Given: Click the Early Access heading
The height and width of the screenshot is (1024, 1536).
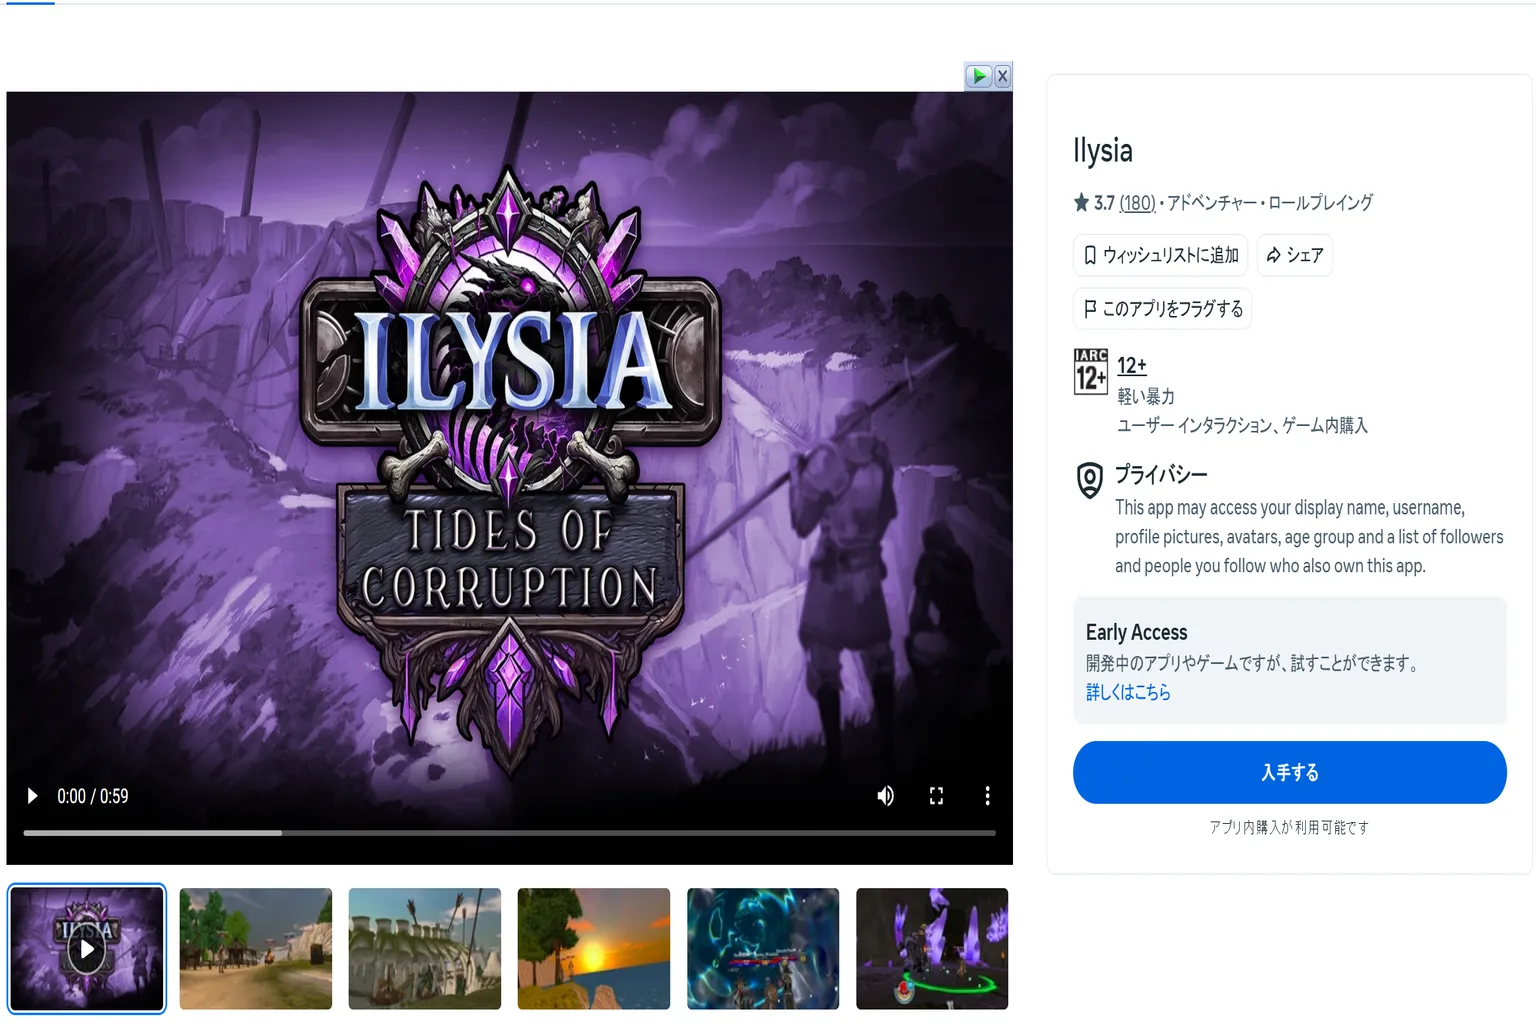Looking at the screenshot, I should coord(1137,632).
